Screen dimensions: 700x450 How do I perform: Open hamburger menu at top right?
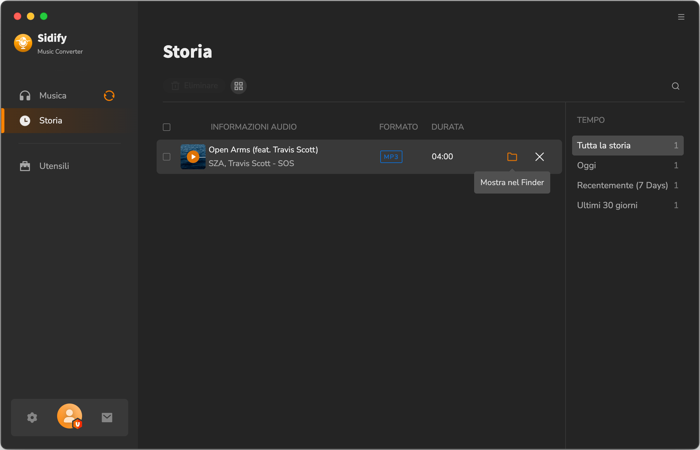681,17
